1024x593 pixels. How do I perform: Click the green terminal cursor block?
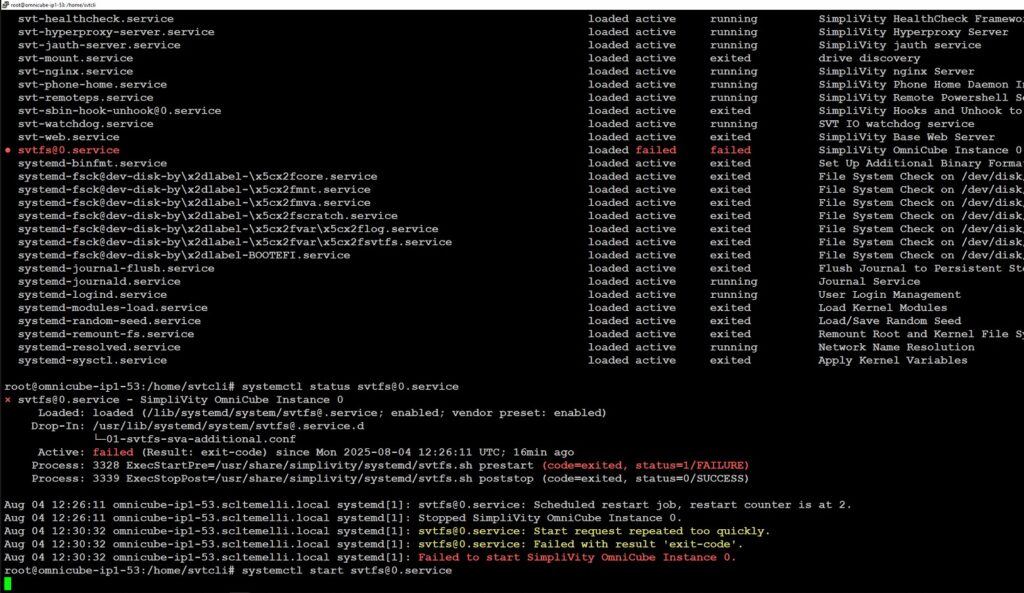point(8,583)
